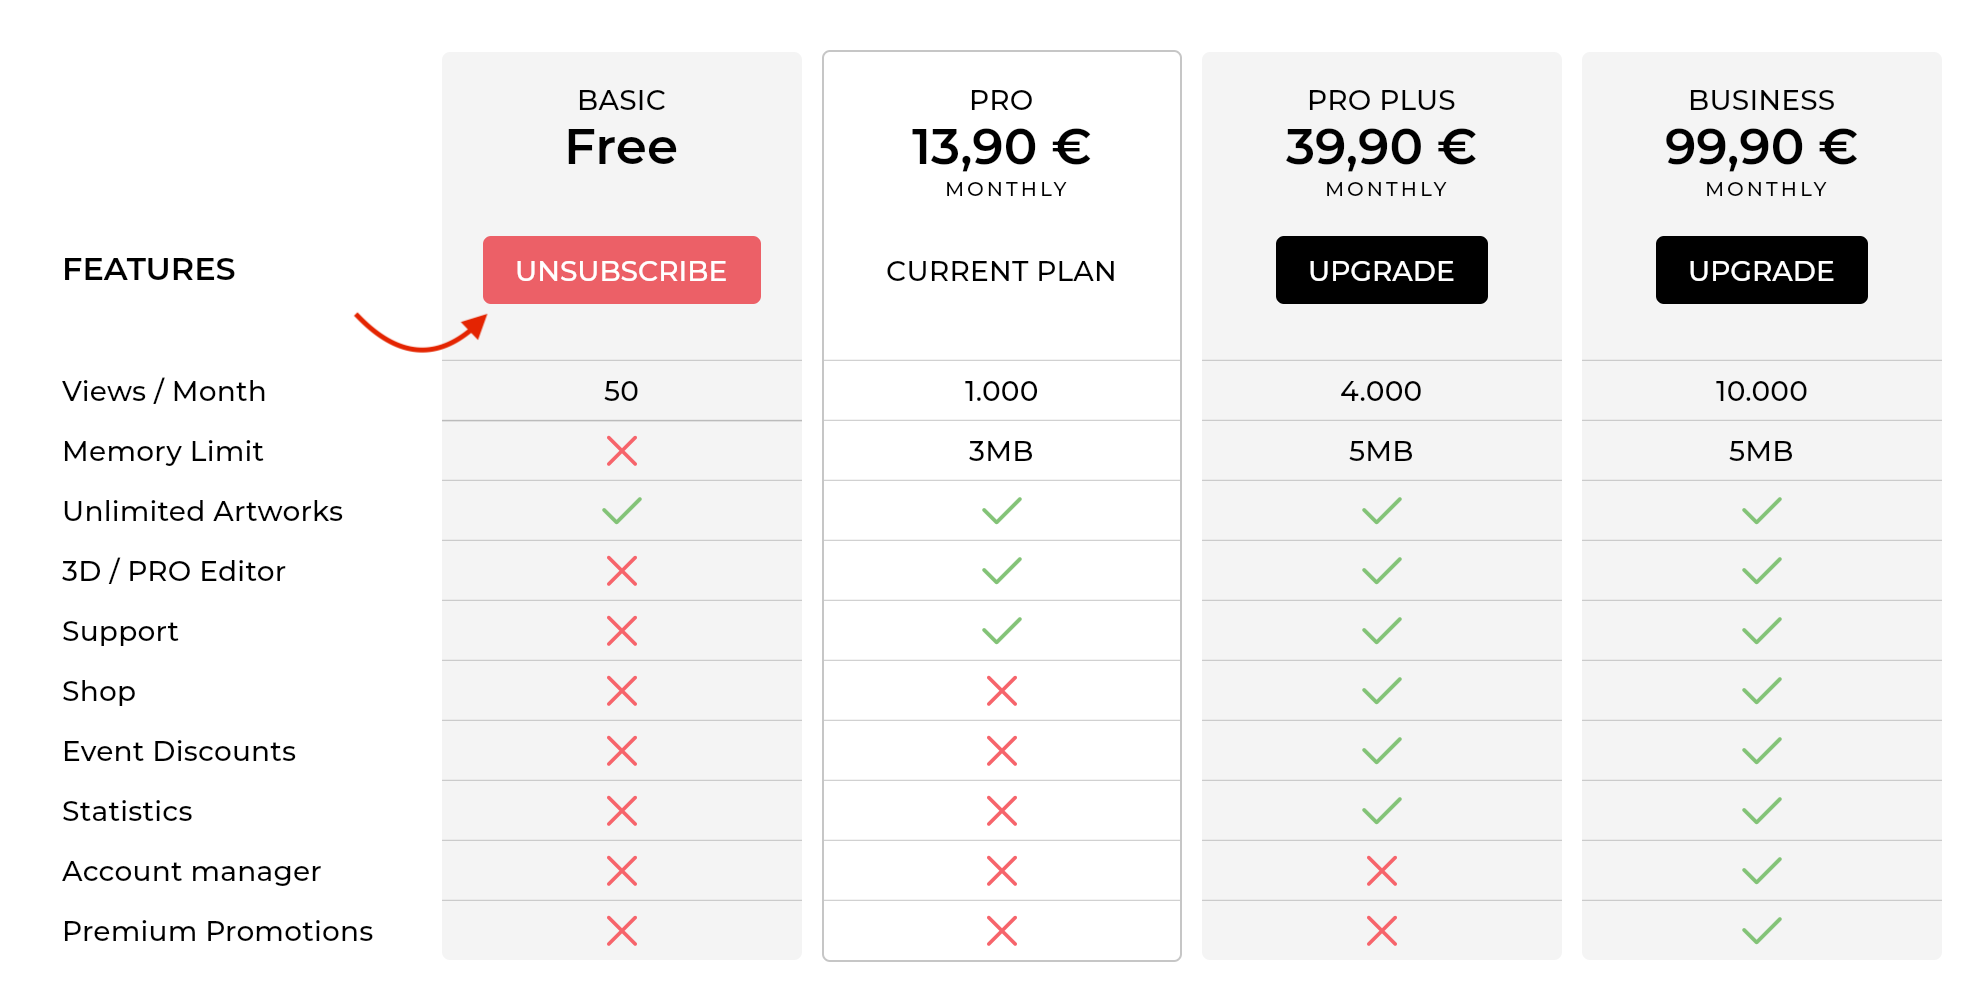This screenshot has width=1976, height=1002.
Task: Click the Pro 13,90 € price heading
Action: click(1001, 147)
